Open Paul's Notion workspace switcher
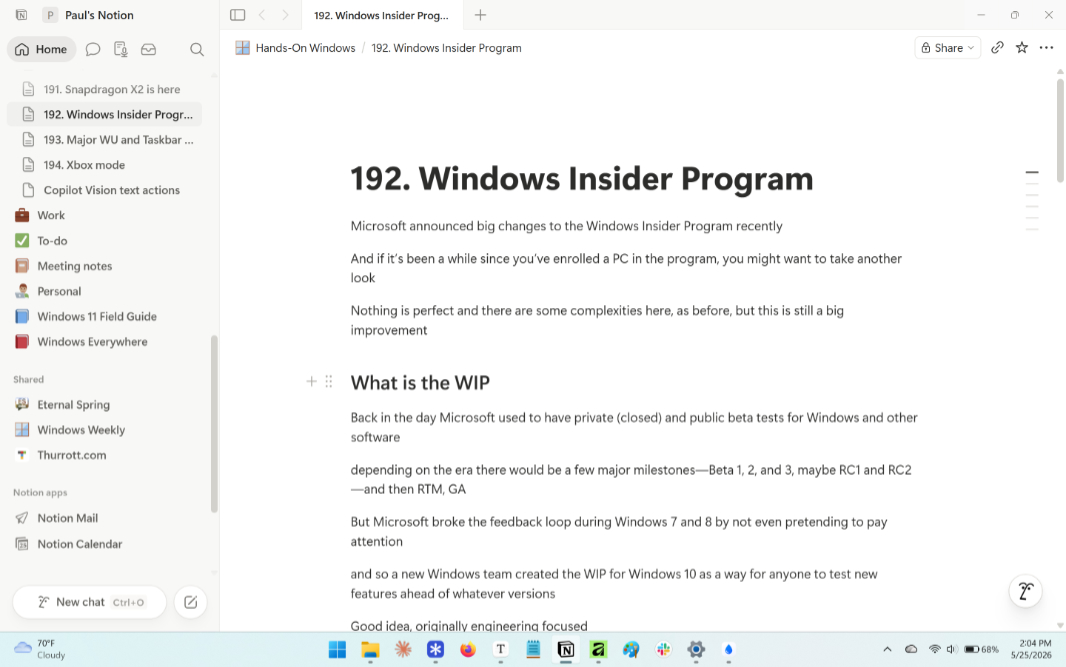This screenshot has width=1066, height=667. click(x=88, y=15)
